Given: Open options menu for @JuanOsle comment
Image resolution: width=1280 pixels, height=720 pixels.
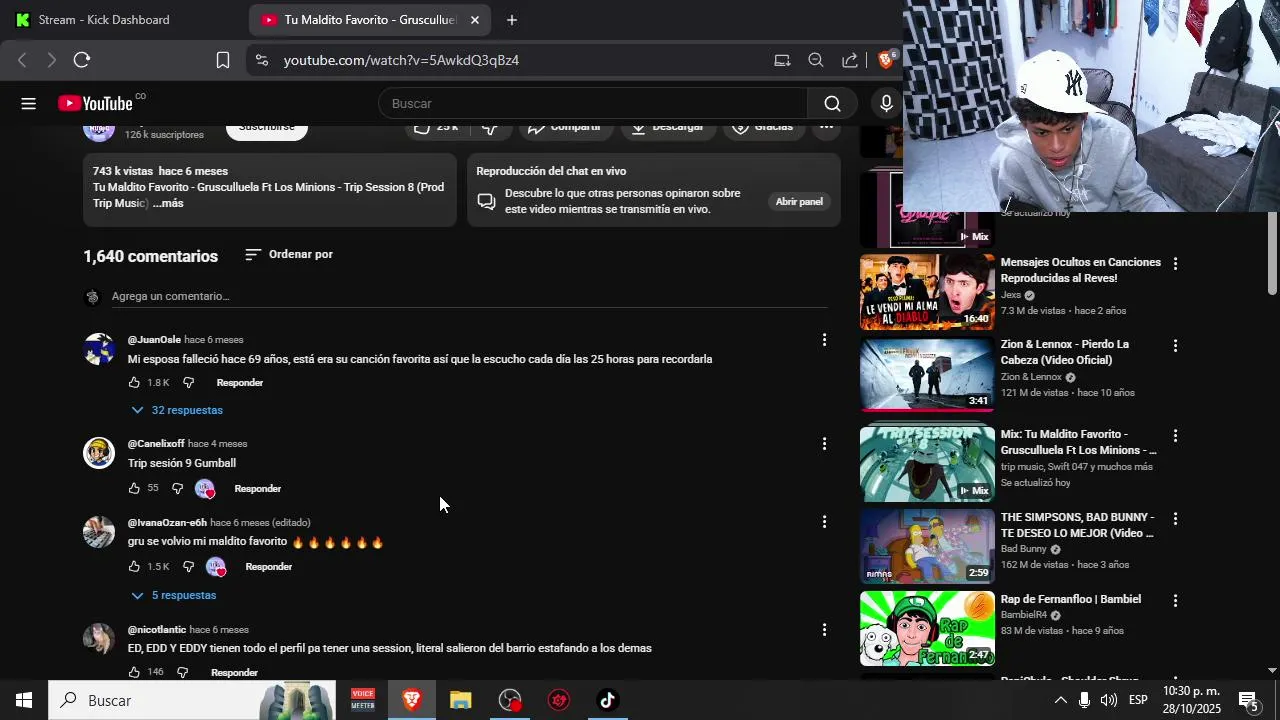Looking at the screenshot, I should pyautogui.click(x=824, y=340).
